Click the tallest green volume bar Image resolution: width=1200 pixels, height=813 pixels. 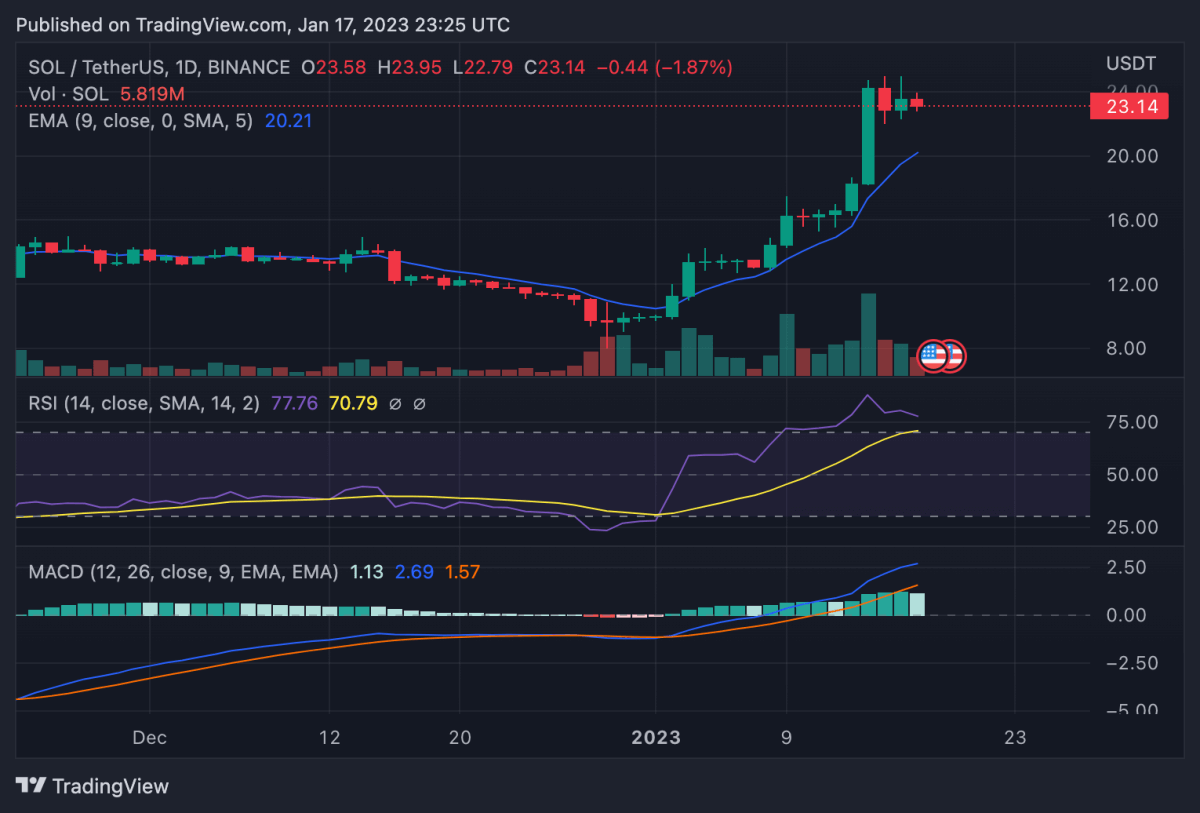click(x=868, y=334)
